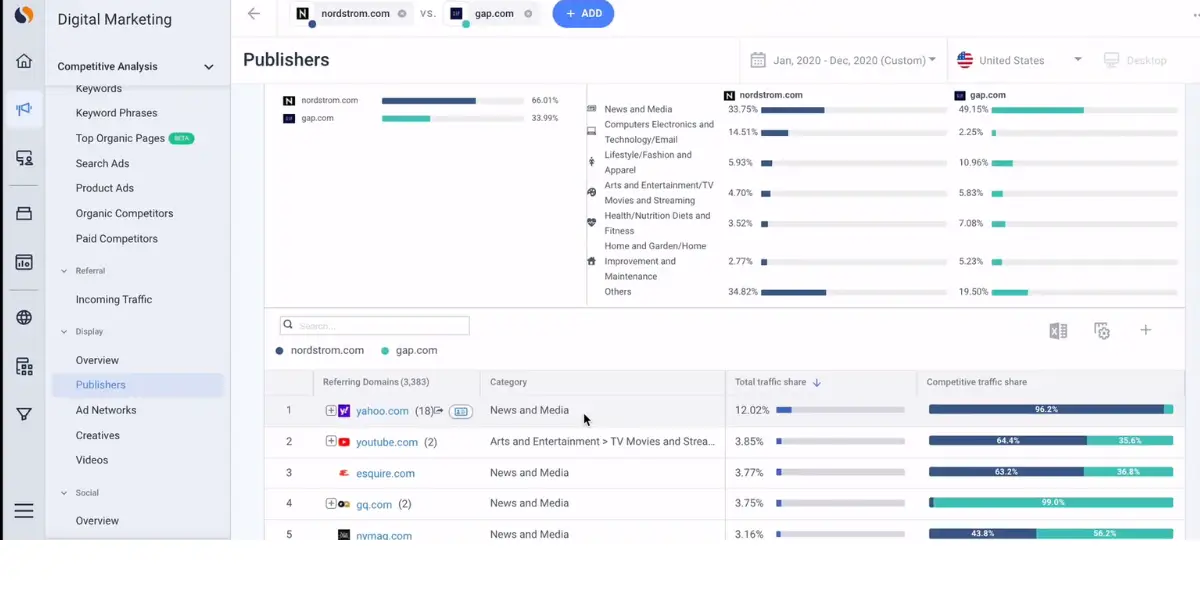
Task: Toggle nordstrom.com legend in table
Action: [320, 351]
